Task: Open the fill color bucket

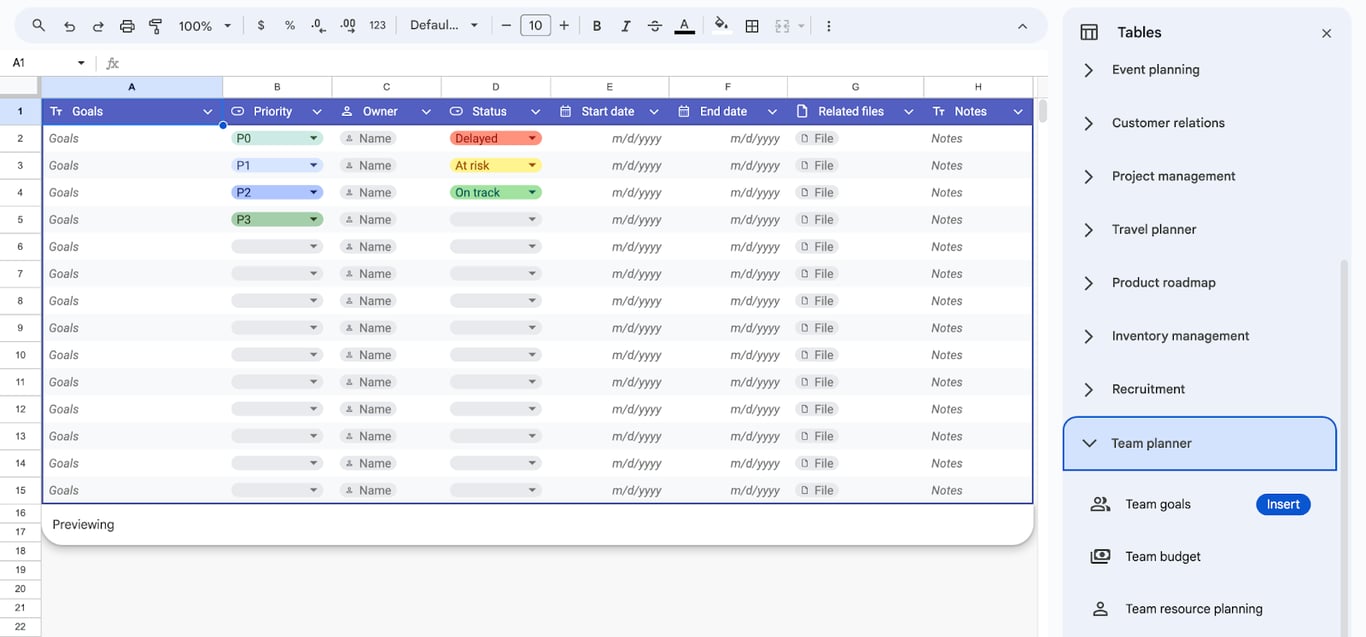Action: click(721, 26)
